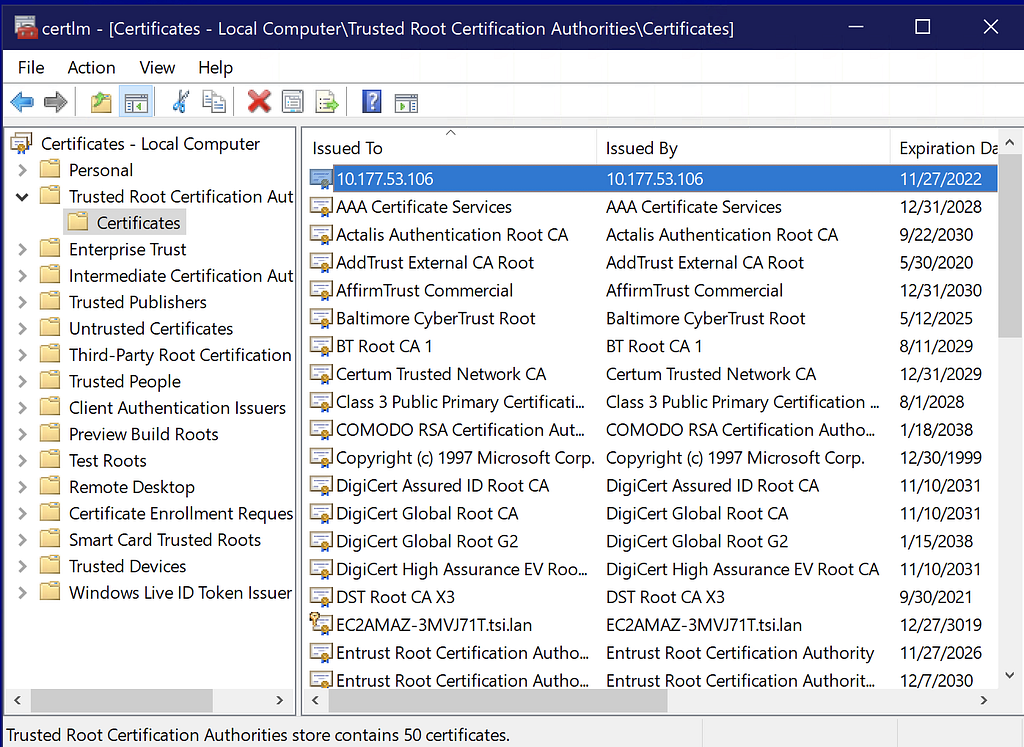Click the red X Delete icon
The image size is (1024, 747).
click(259, 102)
